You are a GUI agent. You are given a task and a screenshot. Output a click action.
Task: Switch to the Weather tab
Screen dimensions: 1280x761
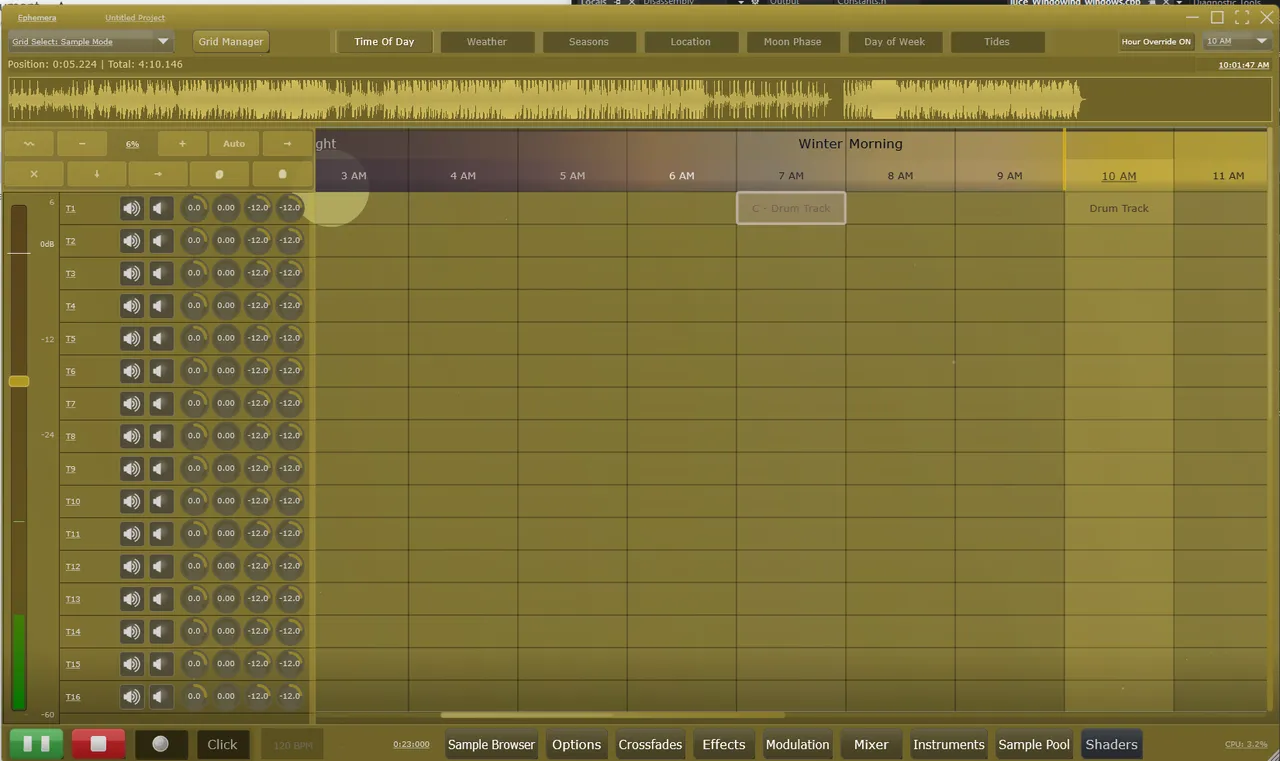point(487,42)
